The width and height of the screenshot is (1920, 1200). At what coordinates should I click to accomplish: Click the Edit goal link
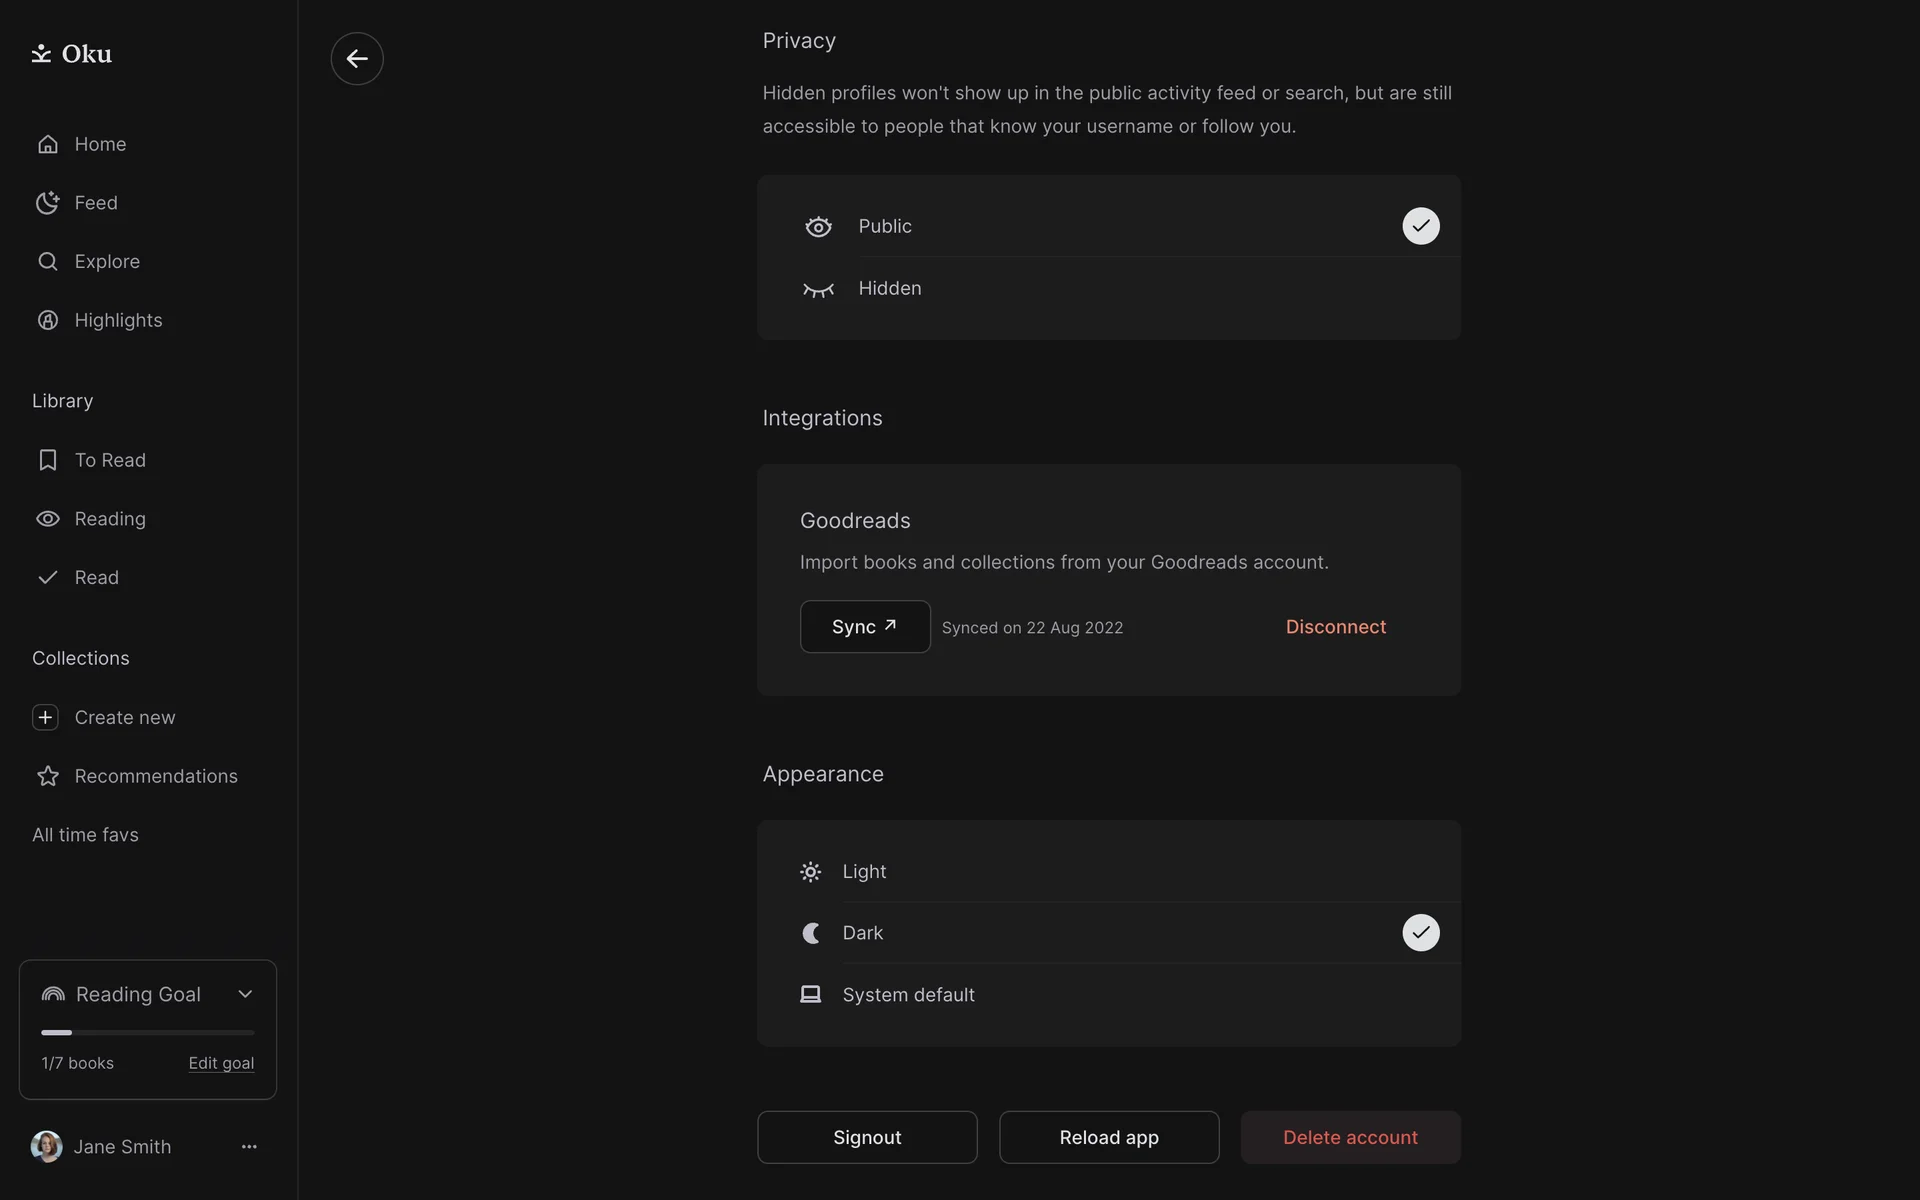coord(221,1063)
